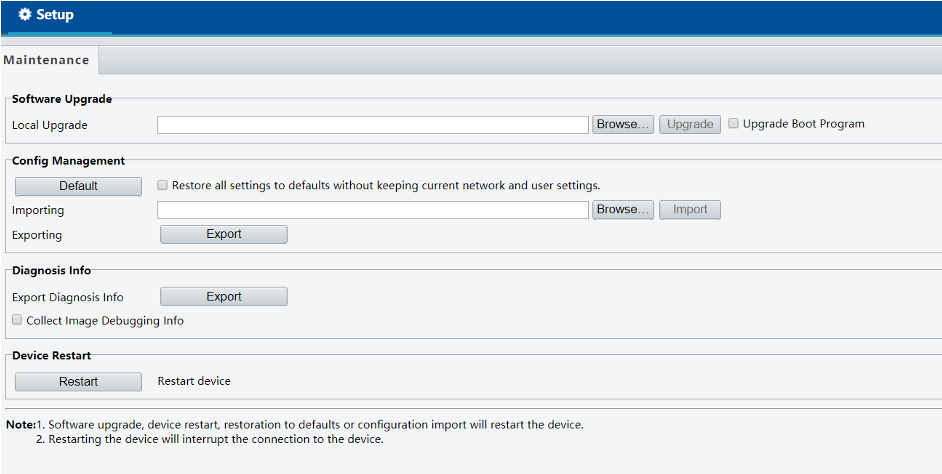Viewport: 942px width, 474px height.
Task: Export the diagnosis info
Action: (223, 297)
